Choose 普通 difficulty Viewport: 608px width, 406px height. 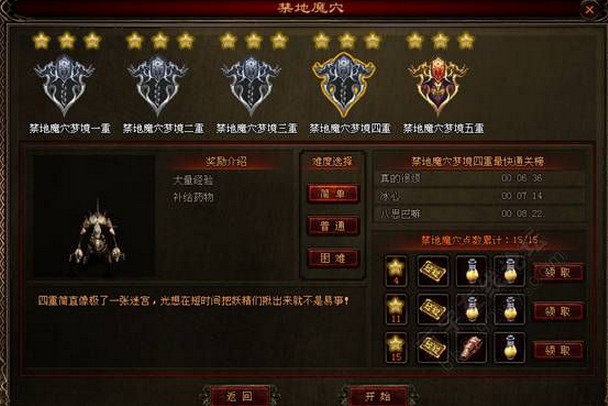[x=333, y=226]
